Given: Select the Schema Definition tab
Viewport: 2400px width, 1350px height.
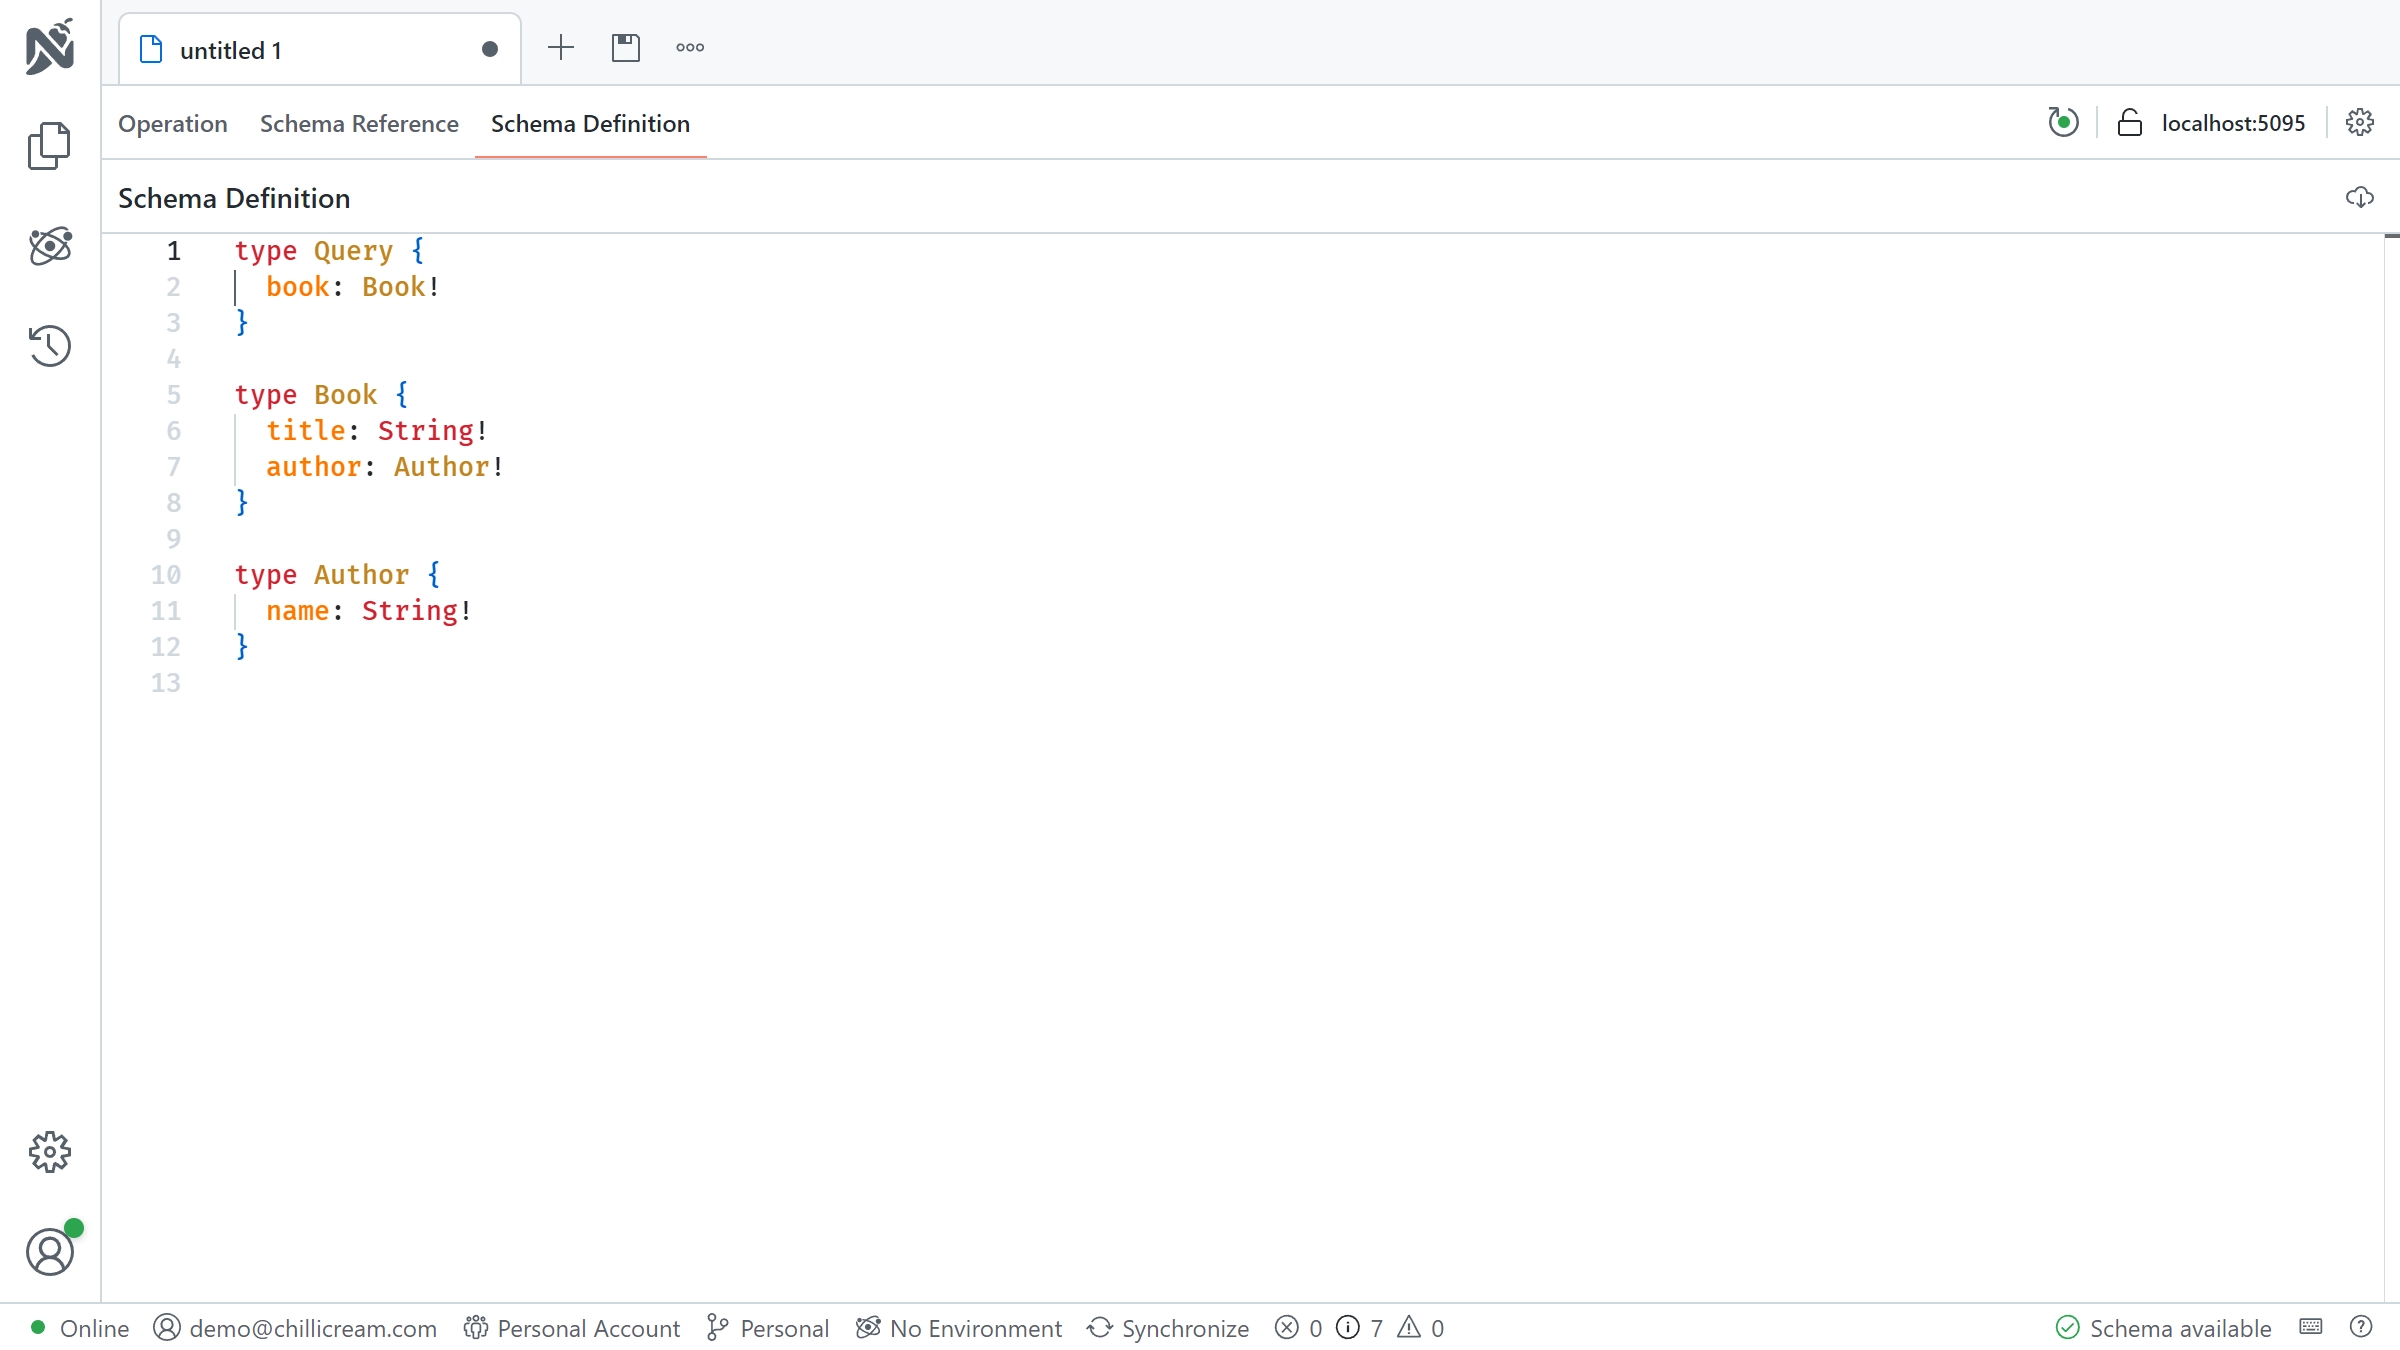Looking at the screenshot, I should (590, 123).
